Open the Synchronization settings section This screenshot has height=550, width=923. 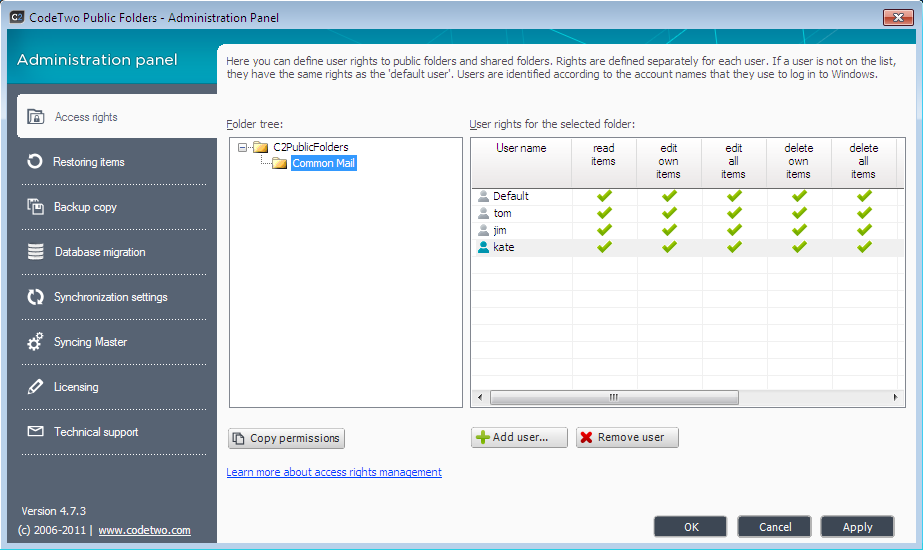(x=114, y=297)
